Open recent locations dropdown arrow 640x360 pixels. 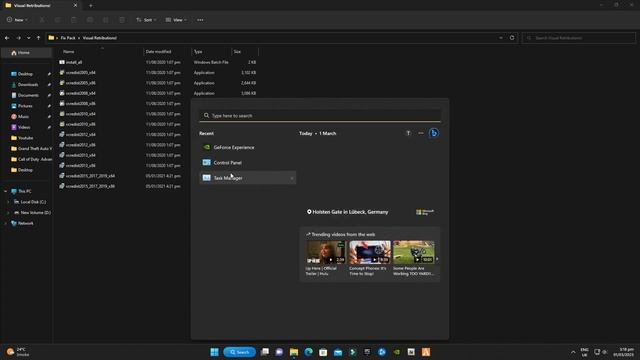[29, 38]
